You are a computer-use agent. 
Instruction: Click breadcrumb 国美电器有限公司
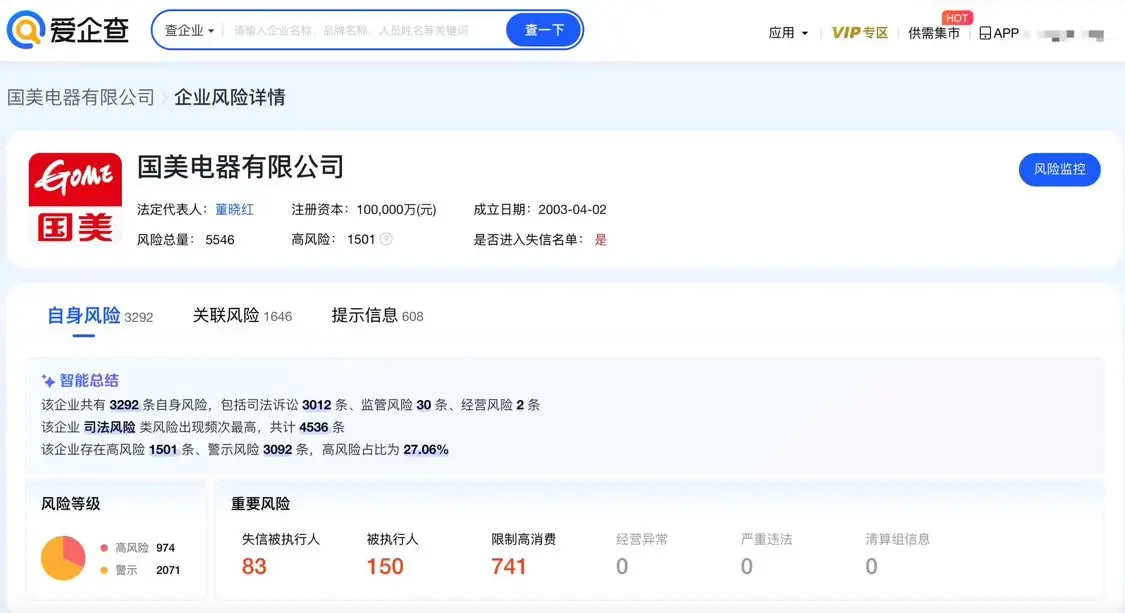point(81,97)
